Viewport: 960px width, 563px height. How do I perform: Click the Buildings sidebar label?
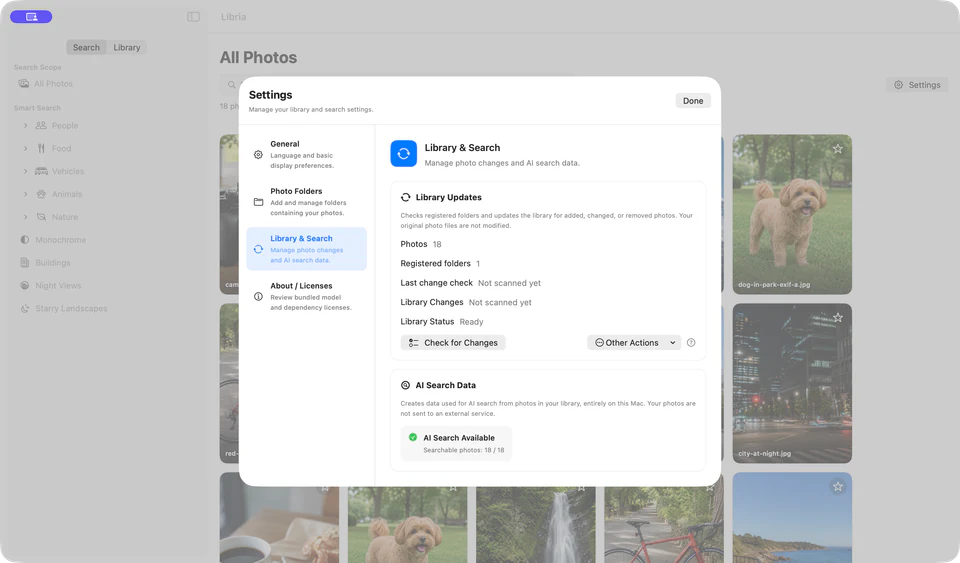(x=53, y=263)
